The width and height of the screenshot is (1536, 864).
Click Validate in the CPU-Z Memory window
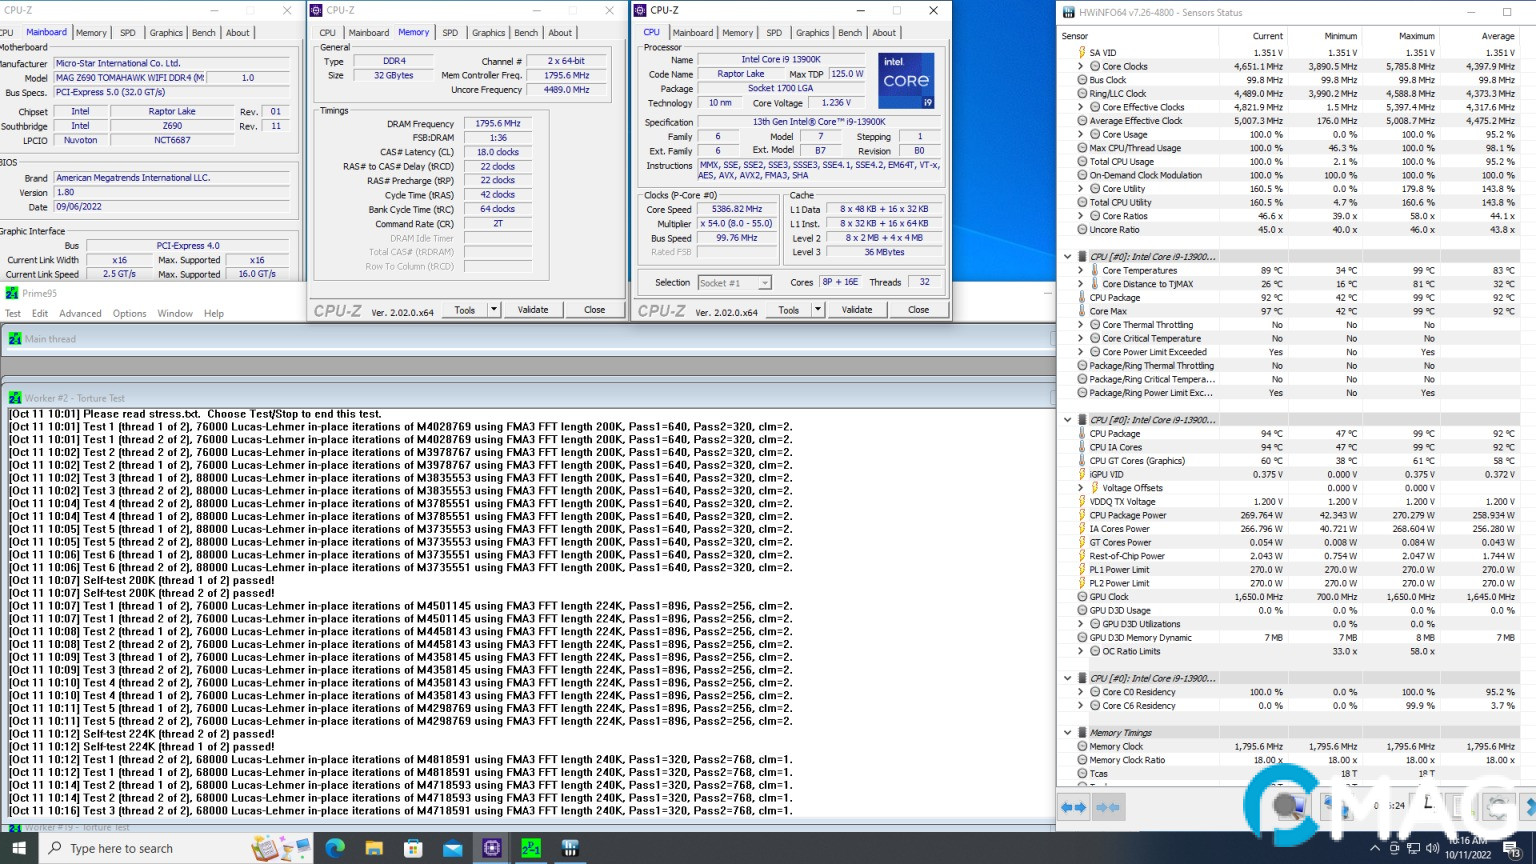(532, 310)
